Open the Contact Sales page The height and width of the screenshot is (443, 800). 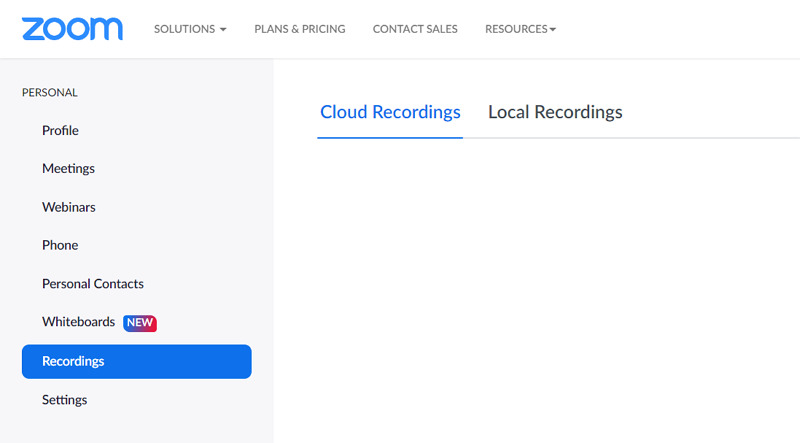pos(415,29)
